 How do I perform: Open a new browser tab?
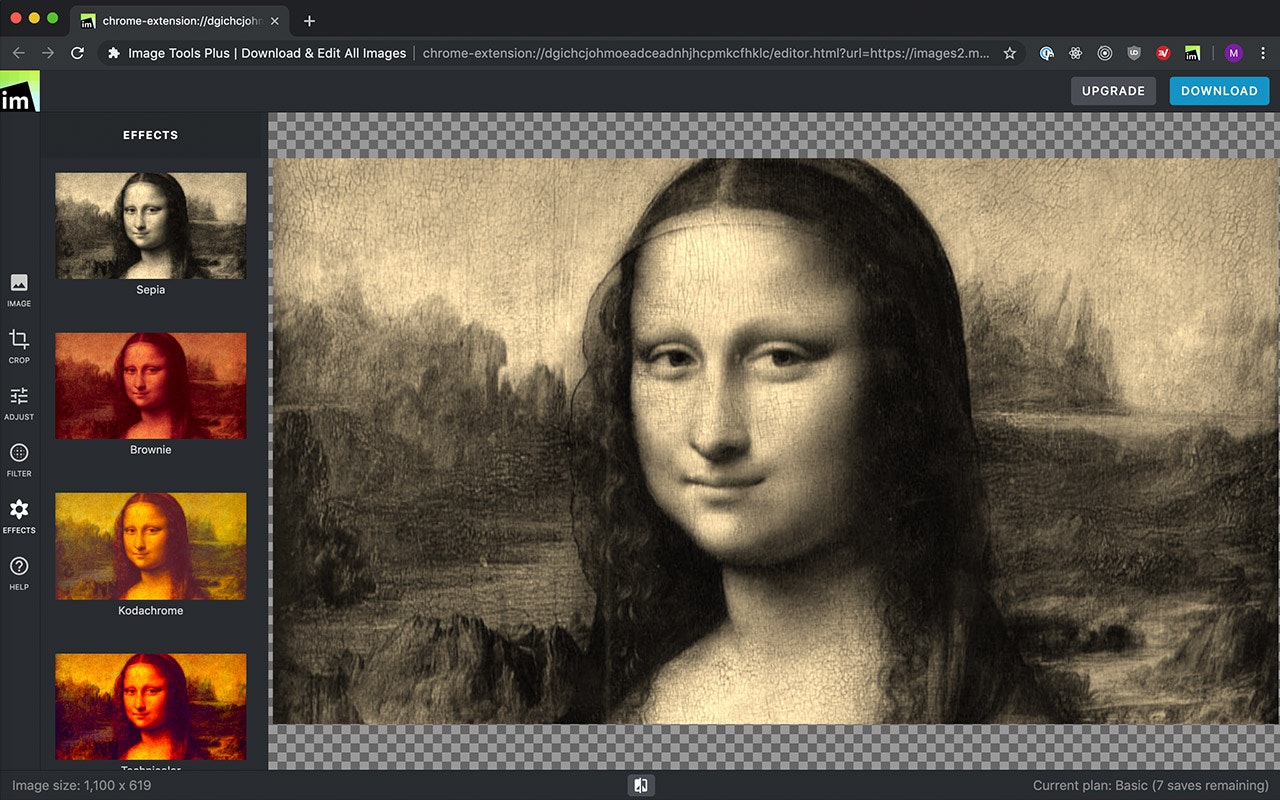pos(309,21)
